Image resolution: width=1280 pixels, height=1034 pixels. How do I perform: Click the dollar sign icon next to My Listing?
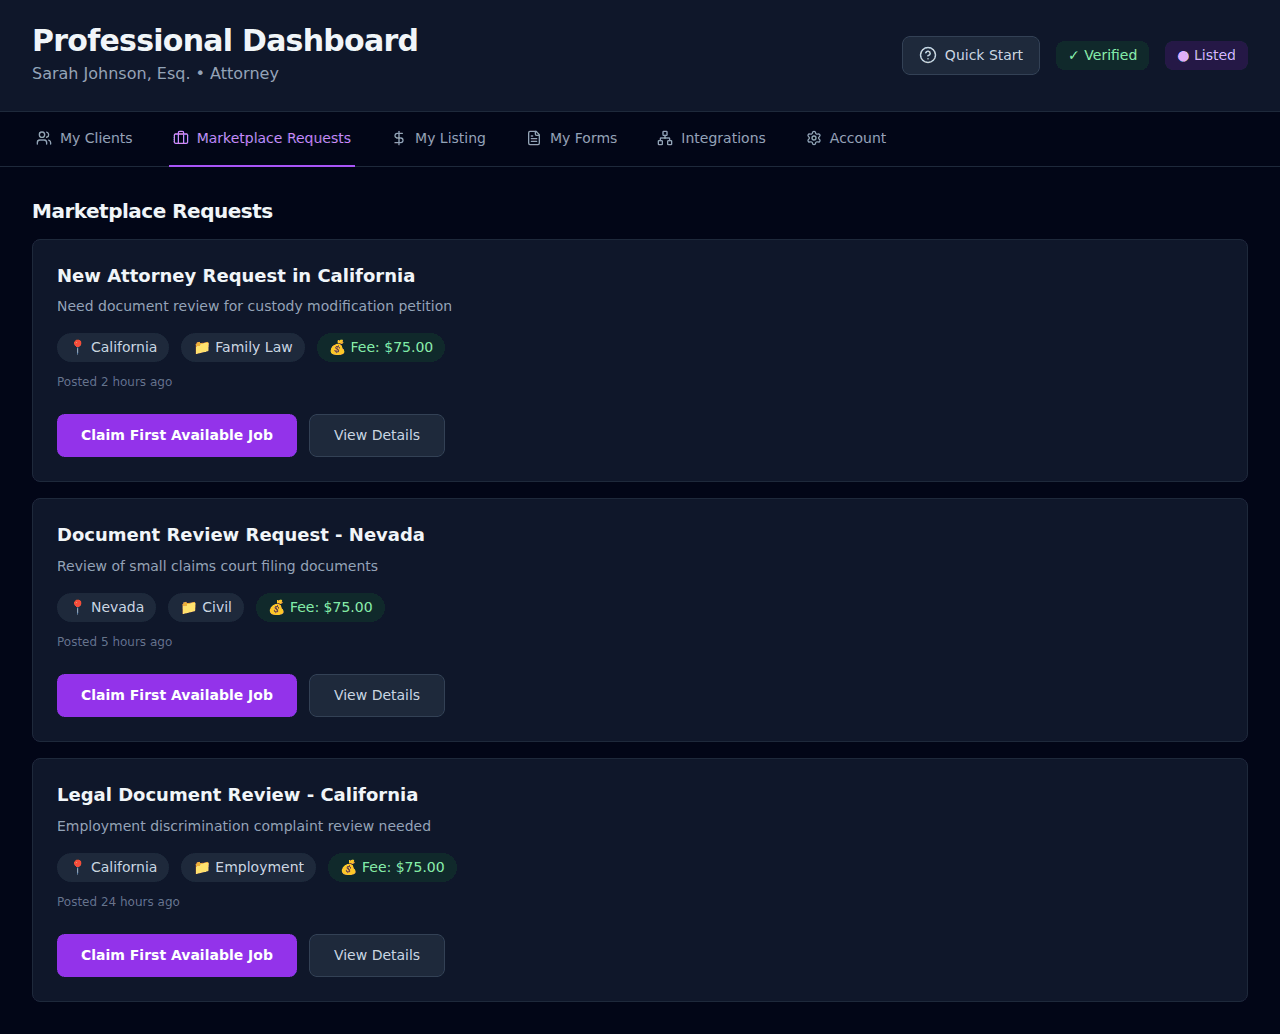click(397, 138)
